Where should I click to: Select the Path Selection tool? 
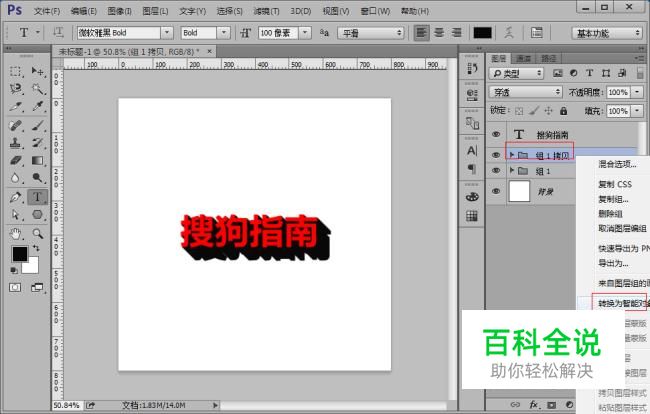click(x=16, y=214)
